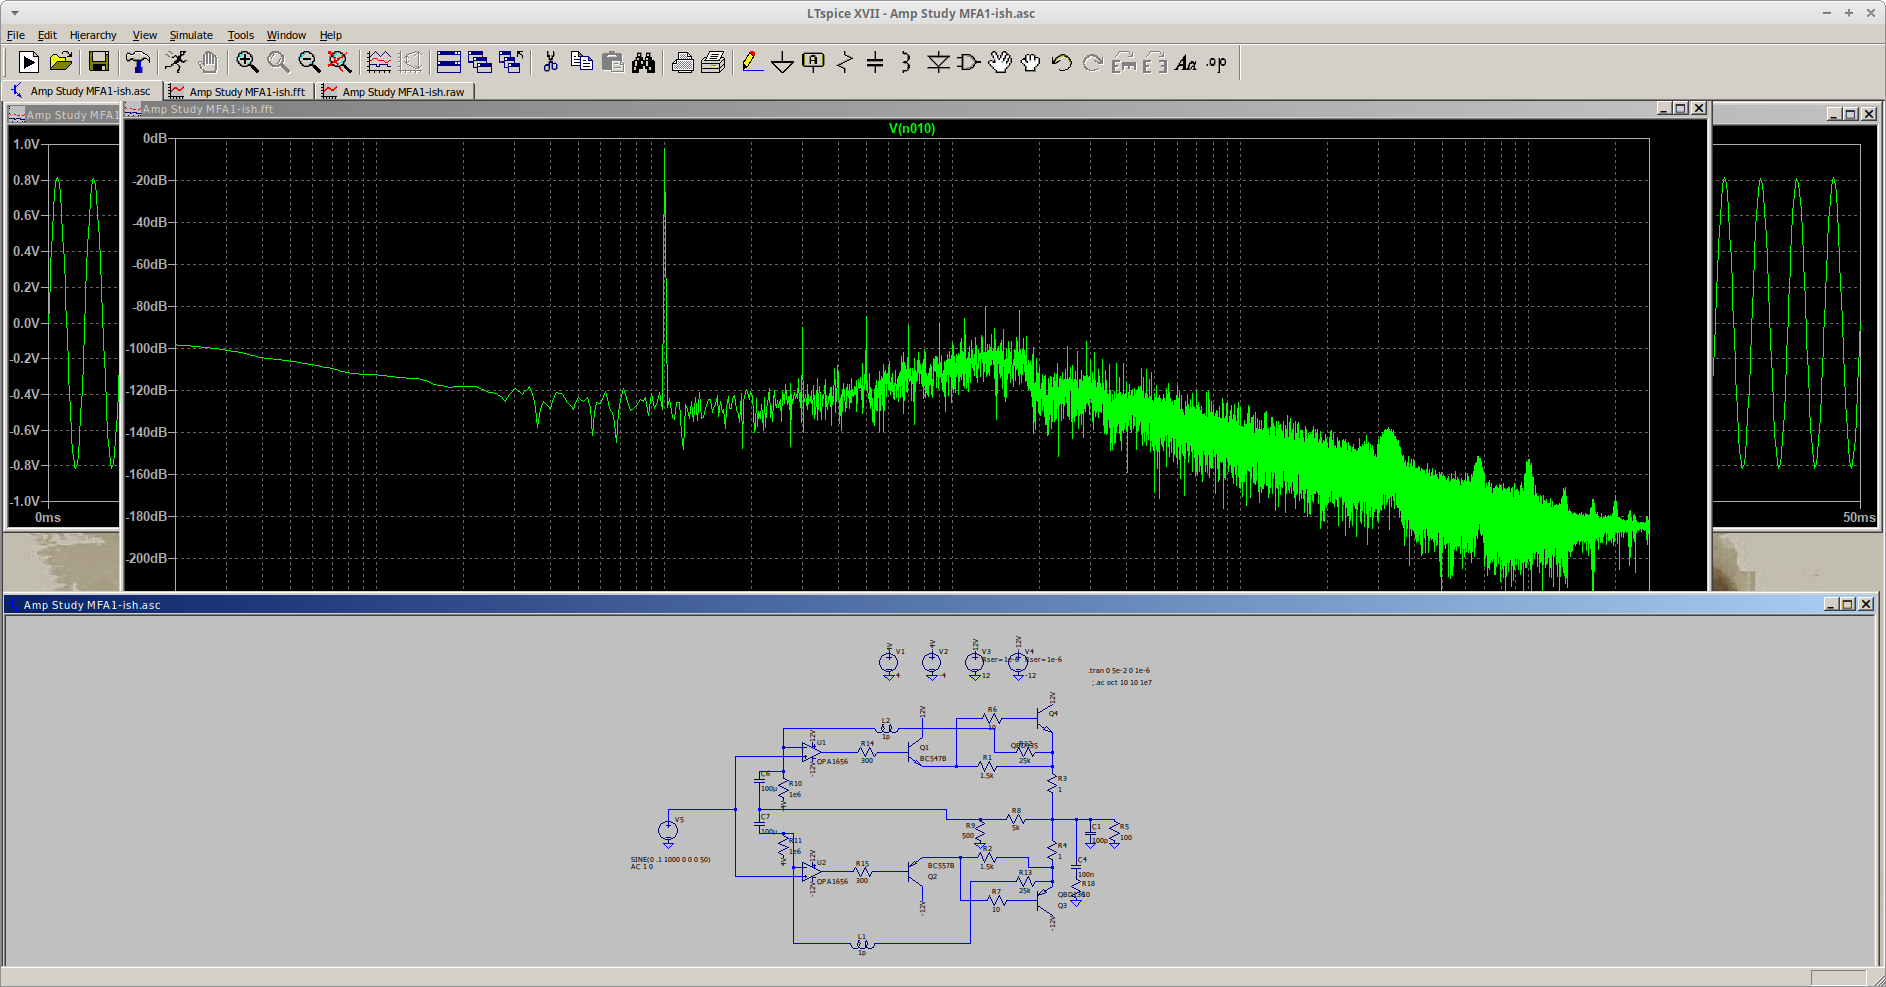Tile windows horizontally using the toolbar icon
The width and height of the screenshot is (1886, 987).
coord(449,63)
